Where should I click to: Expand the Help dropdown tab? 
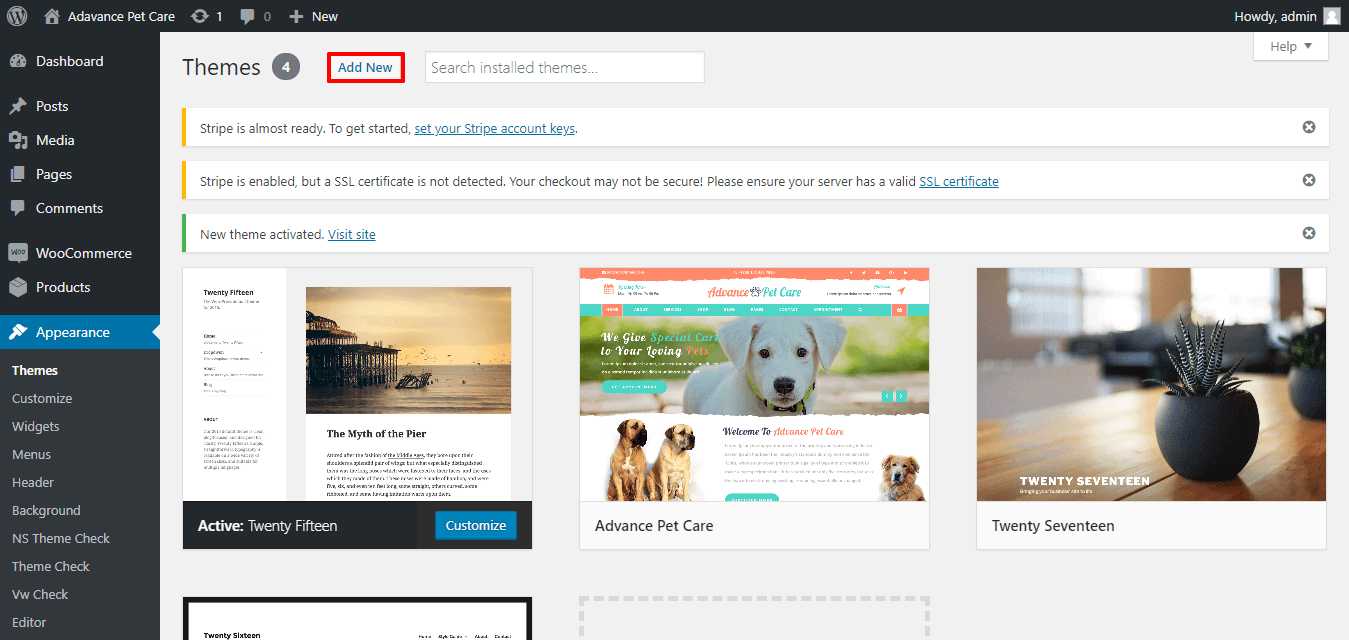1290,46
